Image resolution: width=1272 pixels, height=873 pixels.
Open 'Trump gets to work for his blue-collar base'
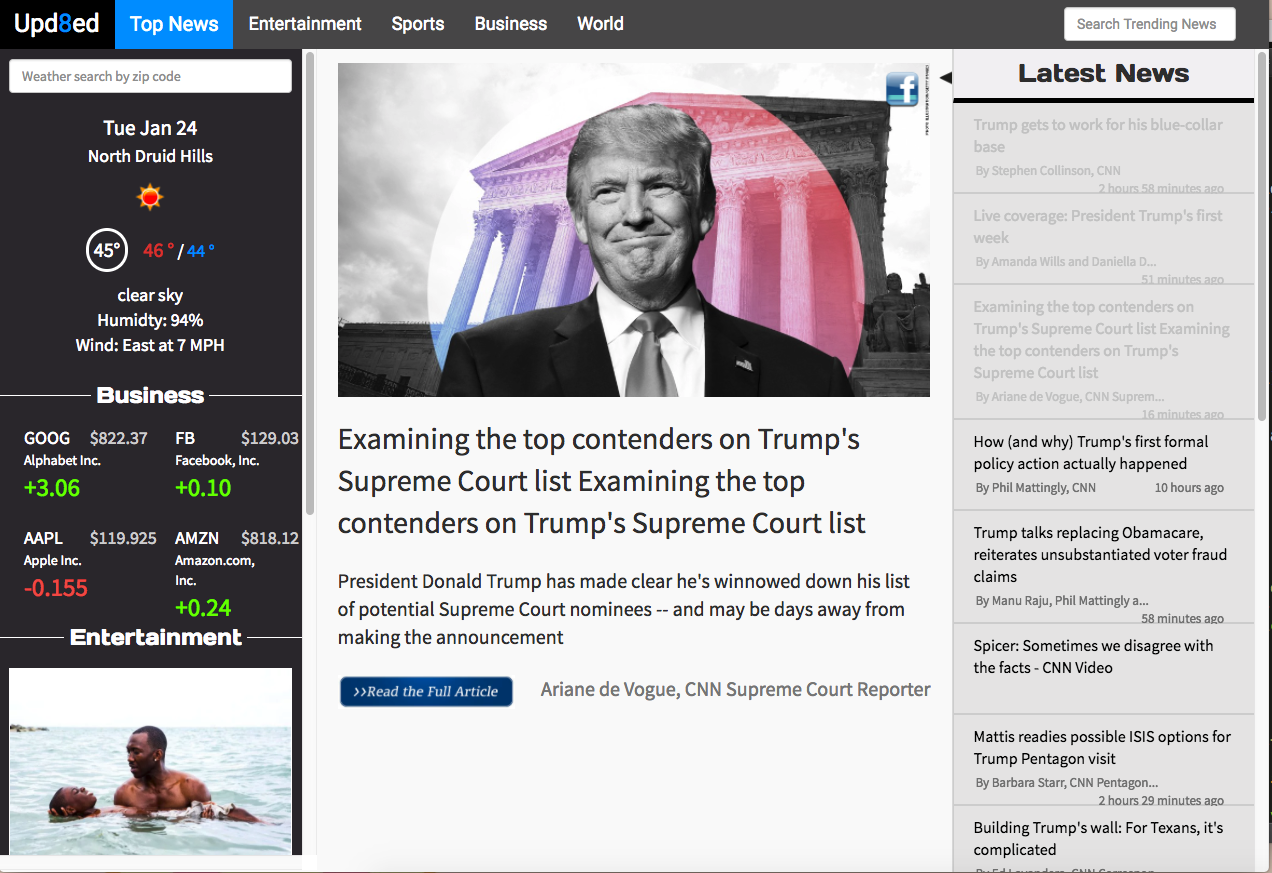[1103, 147]
